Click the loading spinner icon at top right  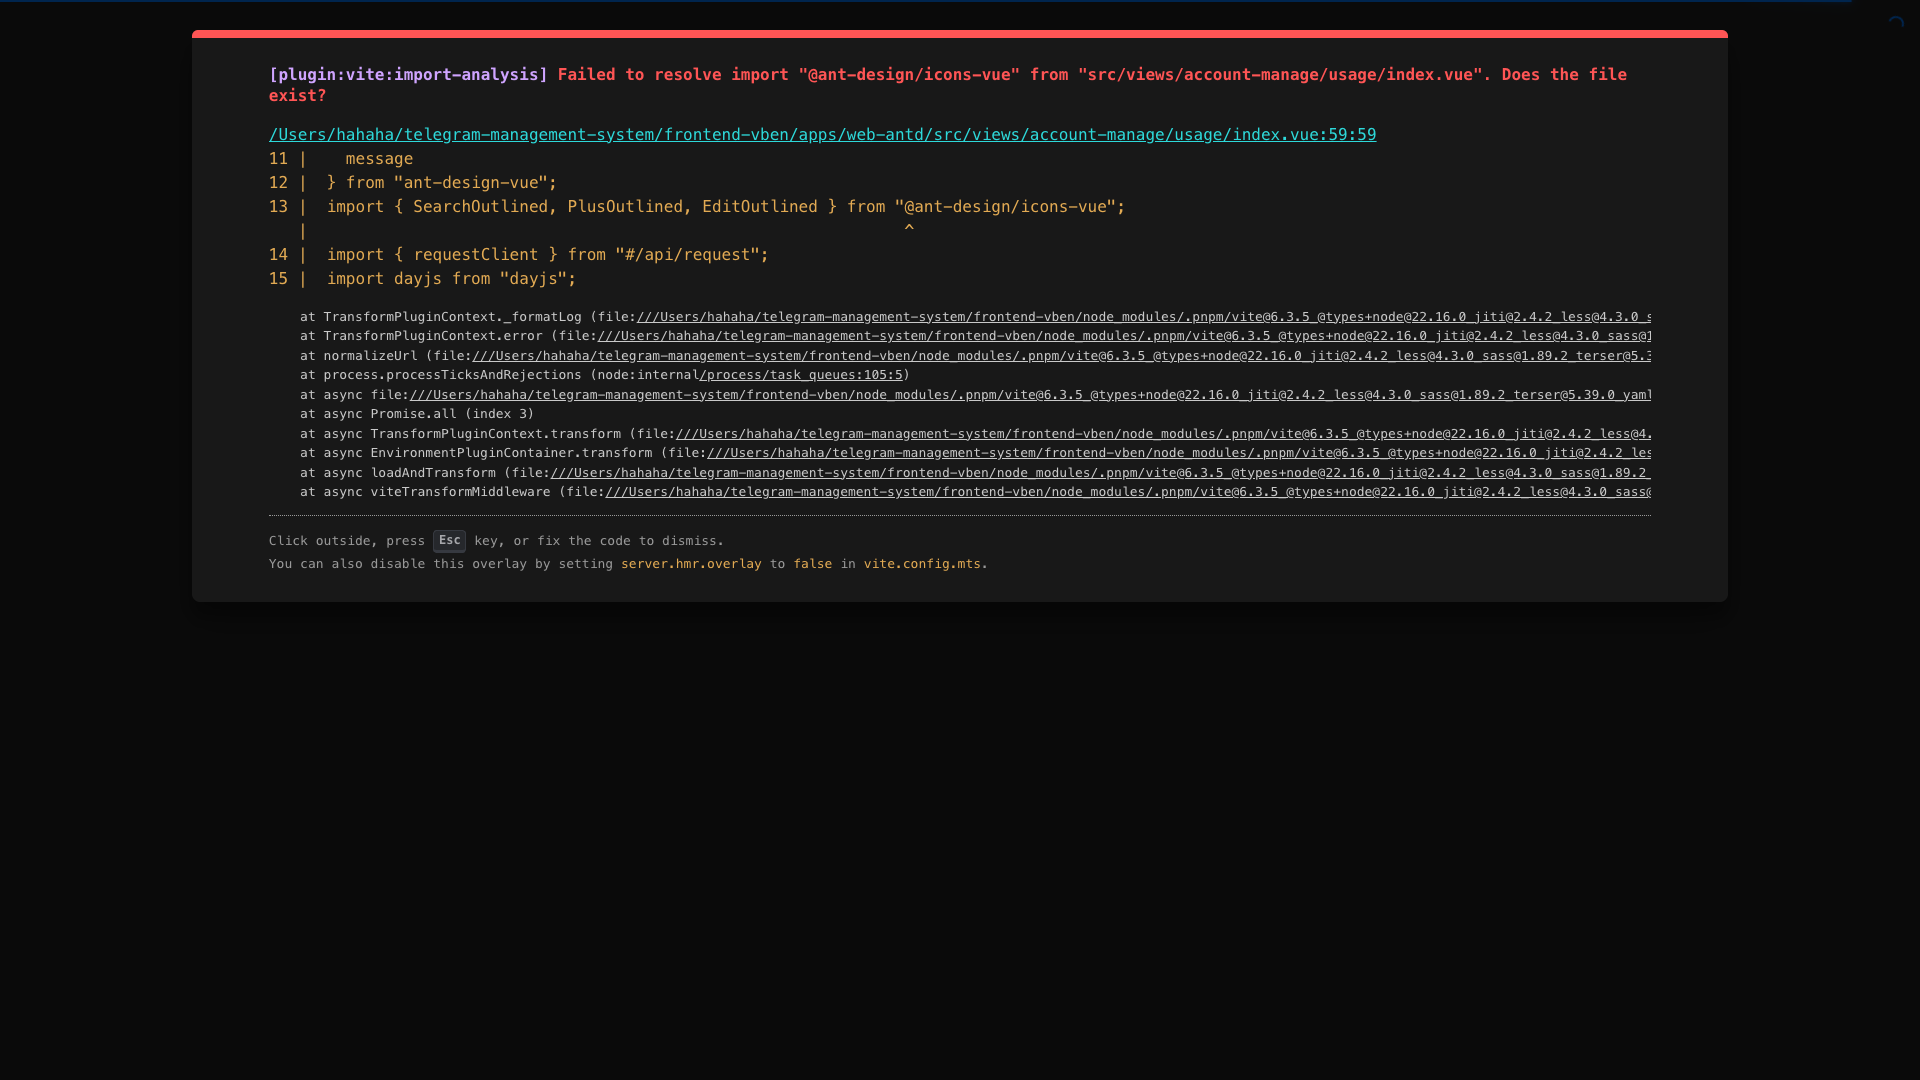click(x=1896, y=23)
